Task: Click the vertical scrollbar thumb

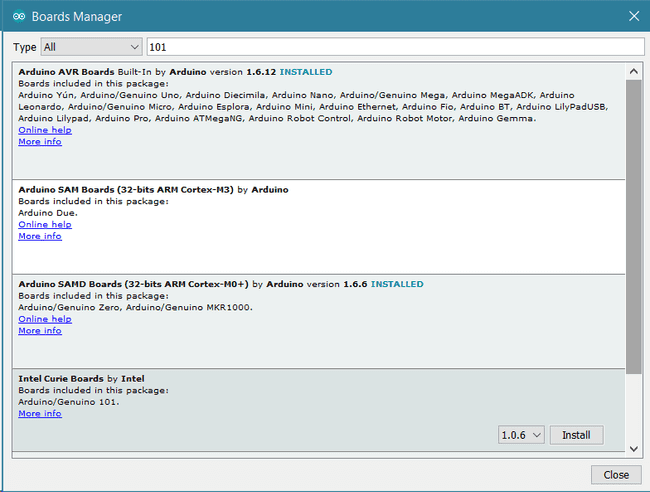Action: [633, 227]
